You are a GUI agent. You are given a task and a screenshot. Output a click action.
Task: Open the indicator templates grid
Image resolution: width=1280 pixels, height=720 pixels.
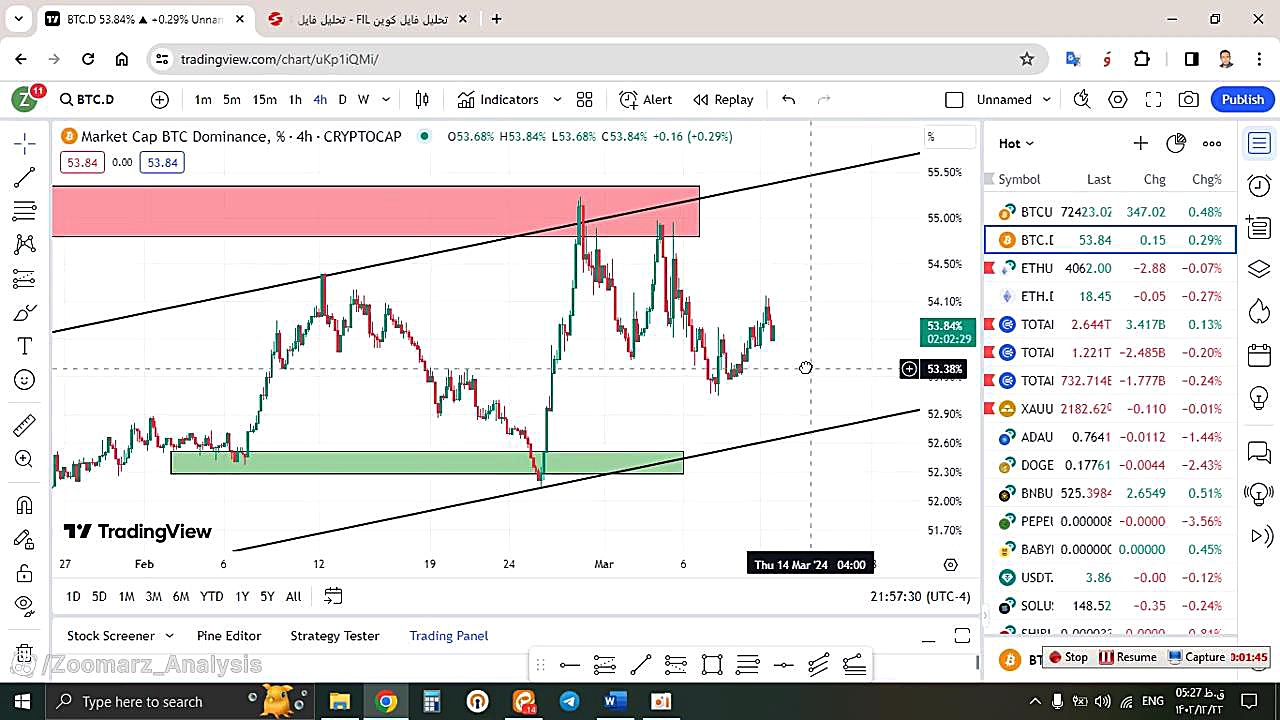tap(584, 99)
